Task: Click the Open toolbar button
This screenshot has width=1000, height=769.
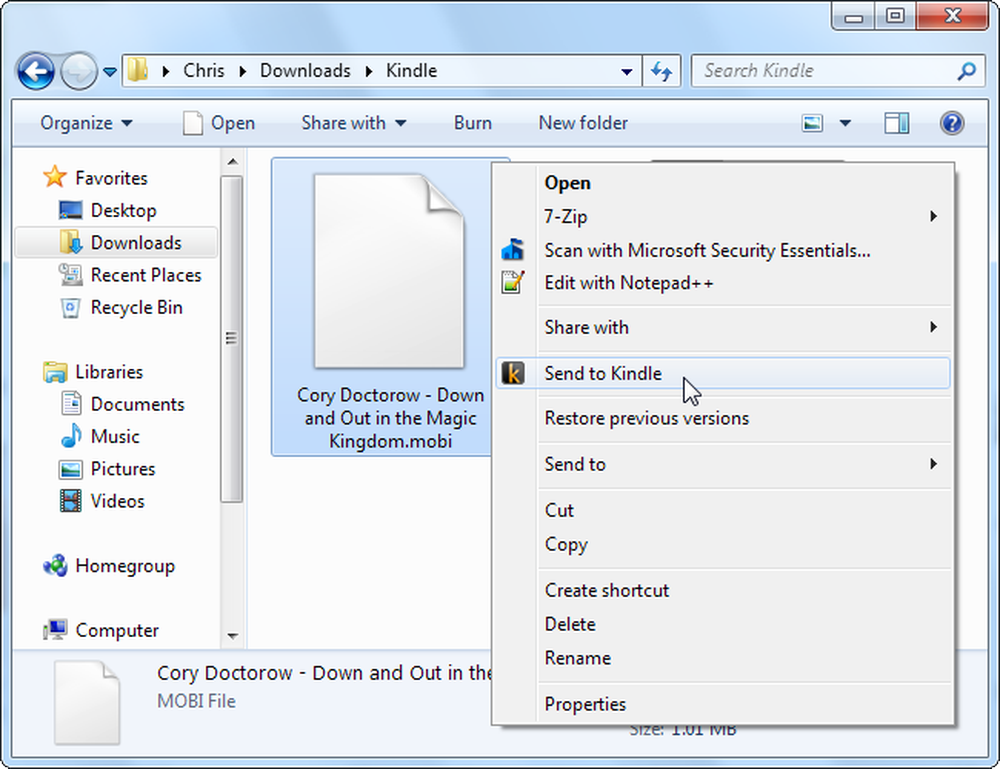Action: pos(219,123)
